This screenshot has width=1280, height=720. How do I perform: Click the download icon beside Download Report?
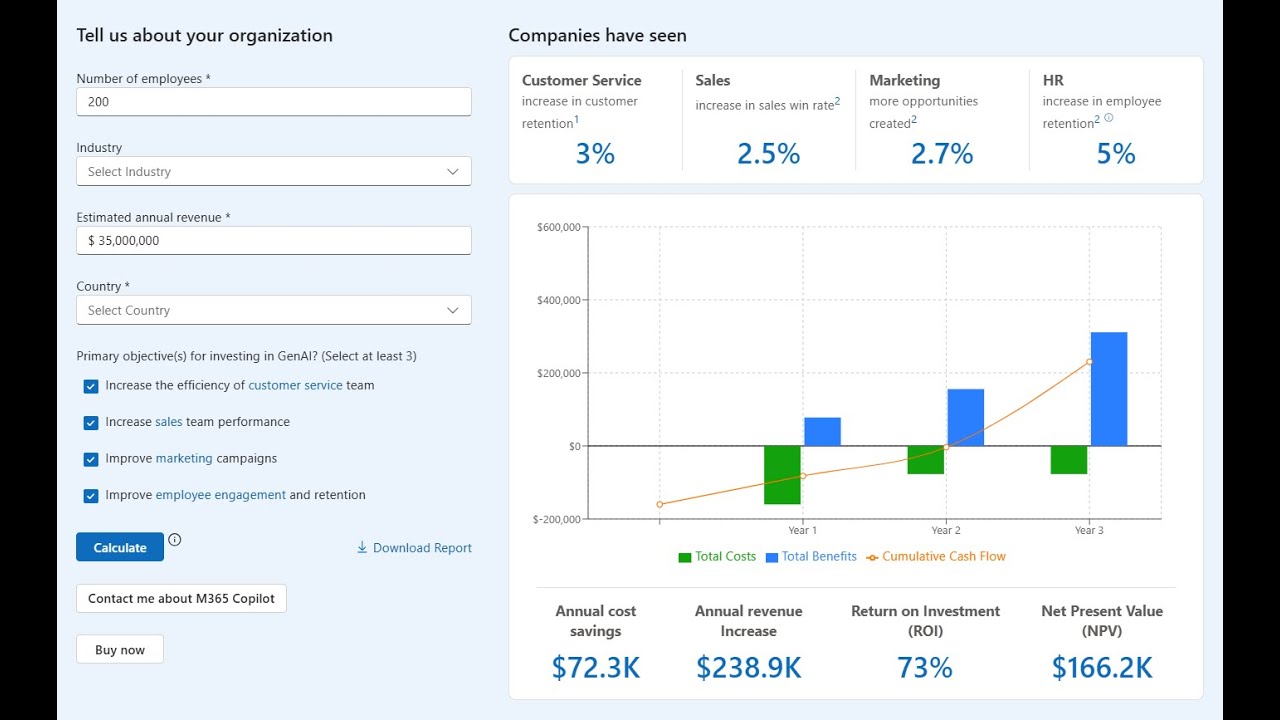click(362, 548)
